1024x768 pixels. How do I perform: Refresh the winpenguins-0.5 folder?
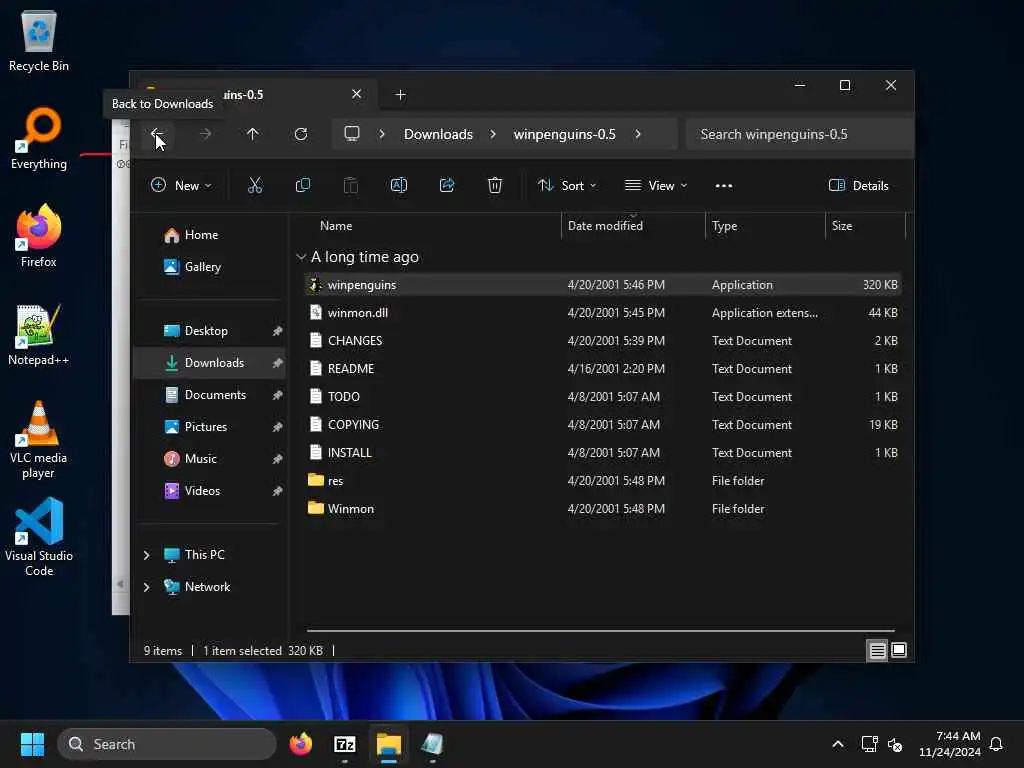301,134
